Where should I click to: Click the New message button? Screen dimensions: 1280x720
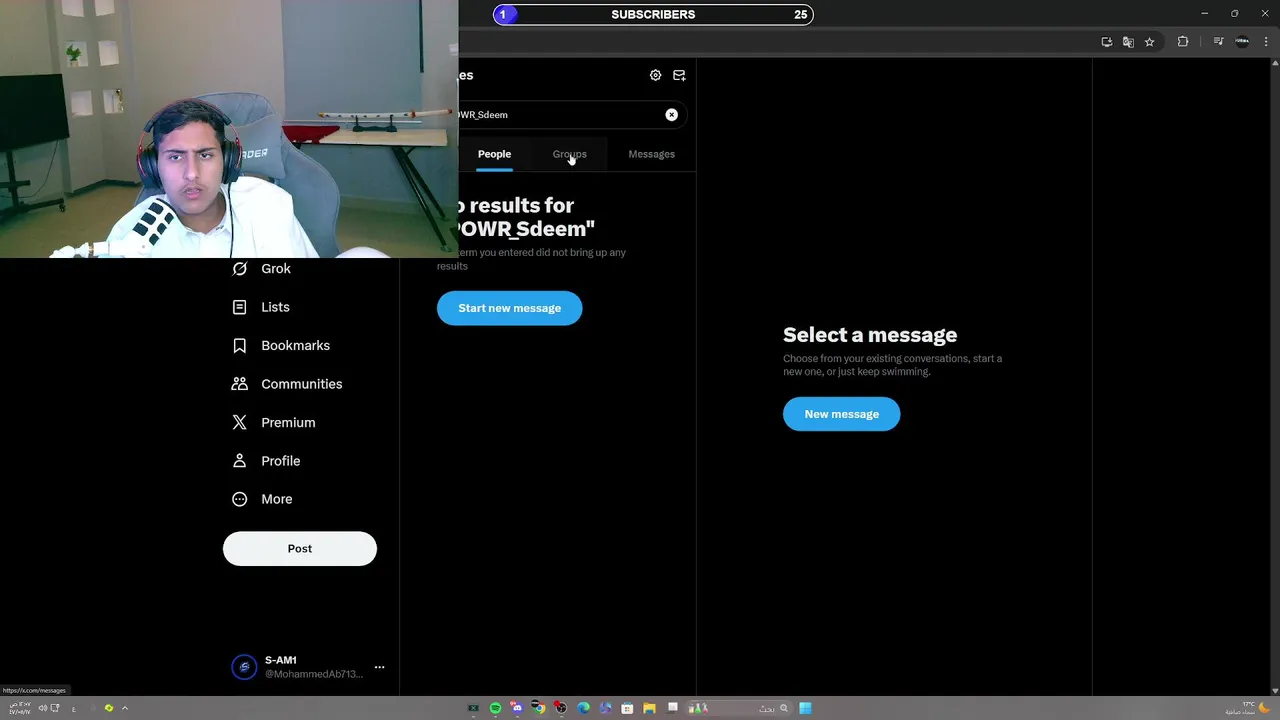[841, 414]
